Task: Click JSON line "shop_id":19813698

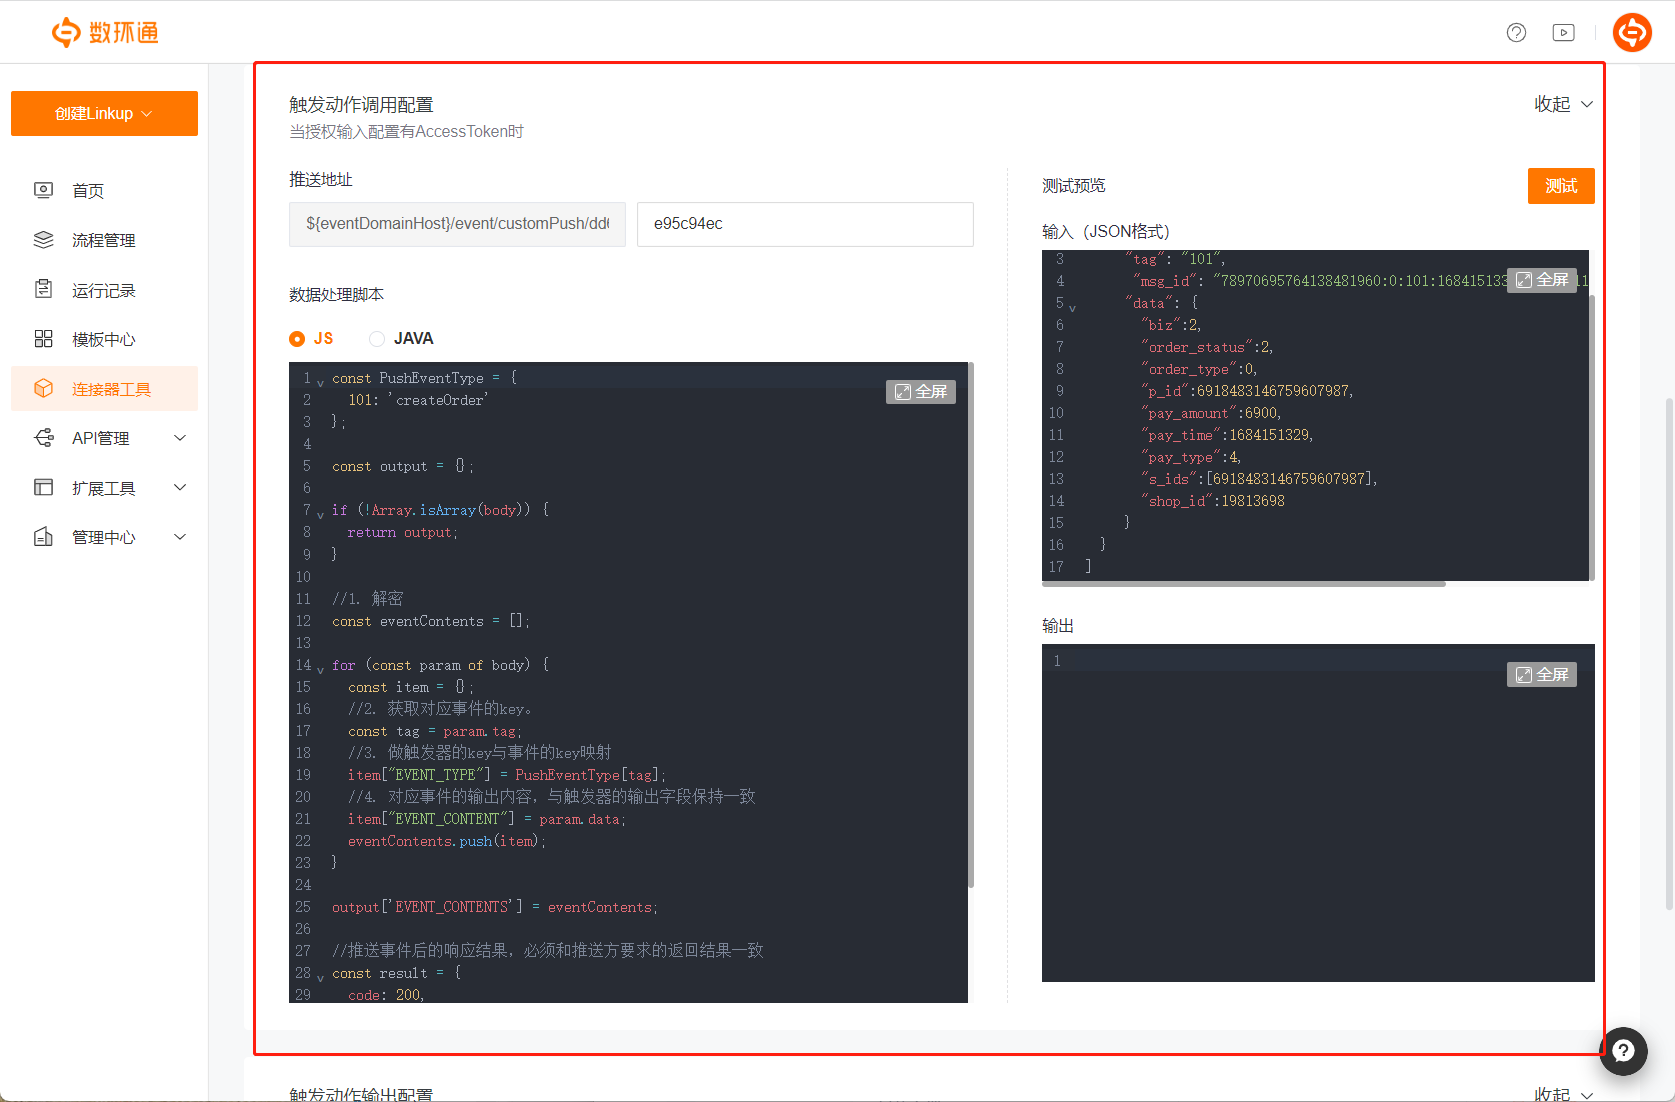Action: tap(1213, 501)
